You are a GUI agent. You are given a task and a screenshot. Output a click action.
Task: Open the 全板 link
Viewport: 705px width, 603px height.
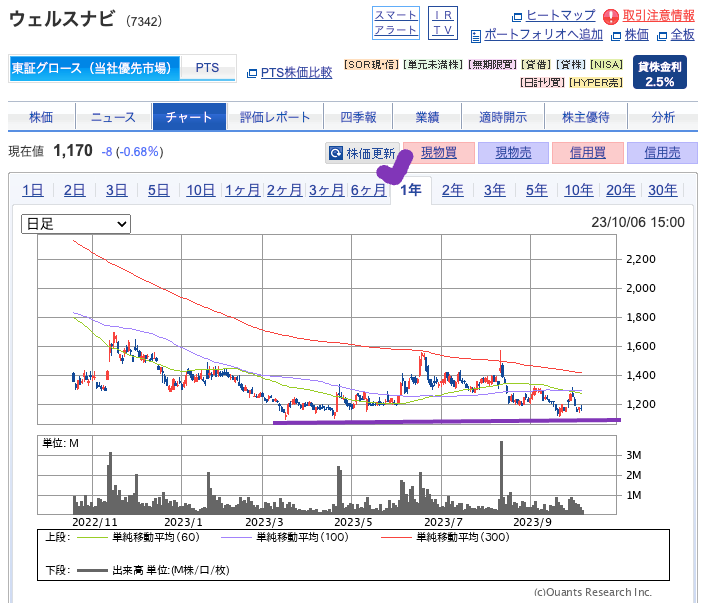683,35
